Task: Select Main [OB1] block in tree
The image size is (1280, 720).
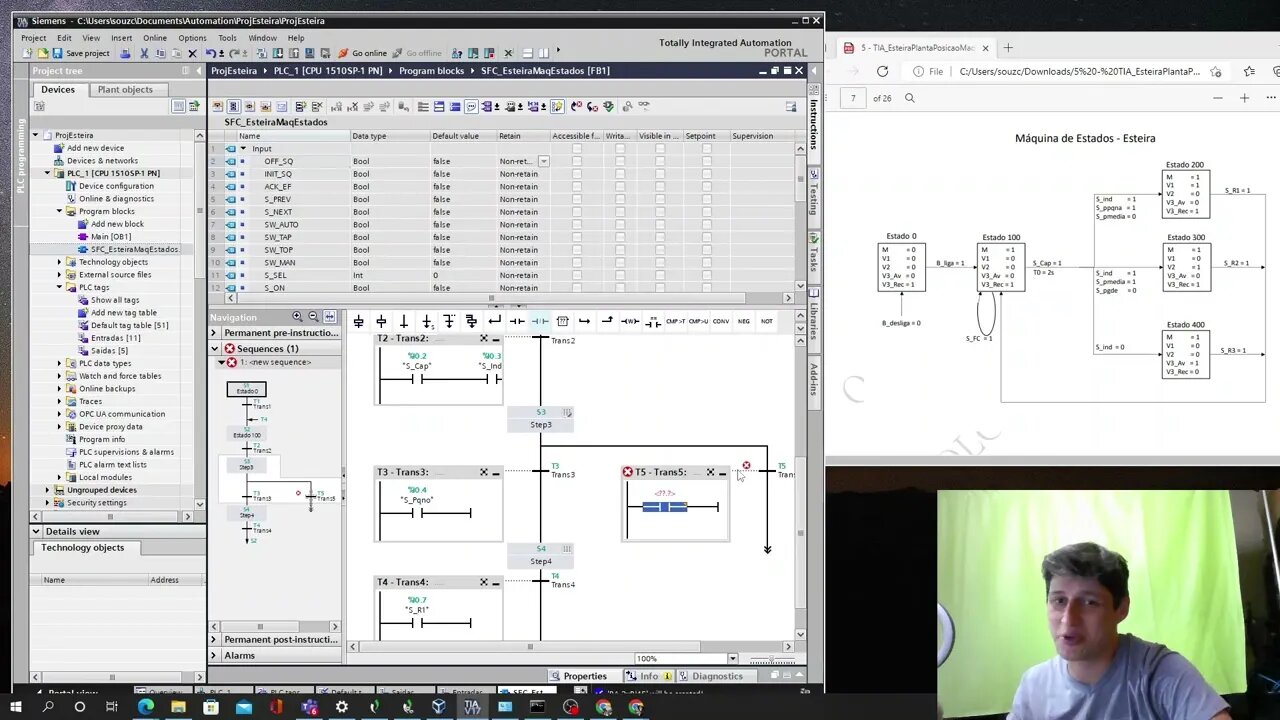Action: tap(110, 237)
